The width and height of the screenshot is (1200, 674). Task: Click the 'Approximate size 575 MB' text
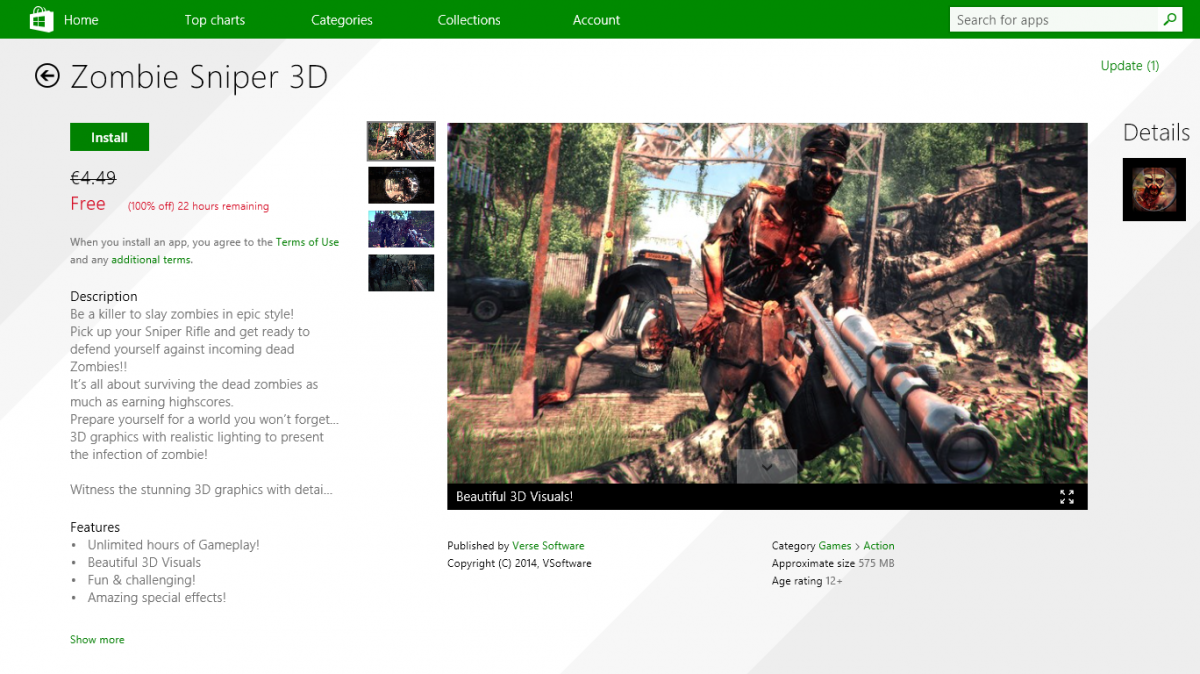tap(833, 564)
